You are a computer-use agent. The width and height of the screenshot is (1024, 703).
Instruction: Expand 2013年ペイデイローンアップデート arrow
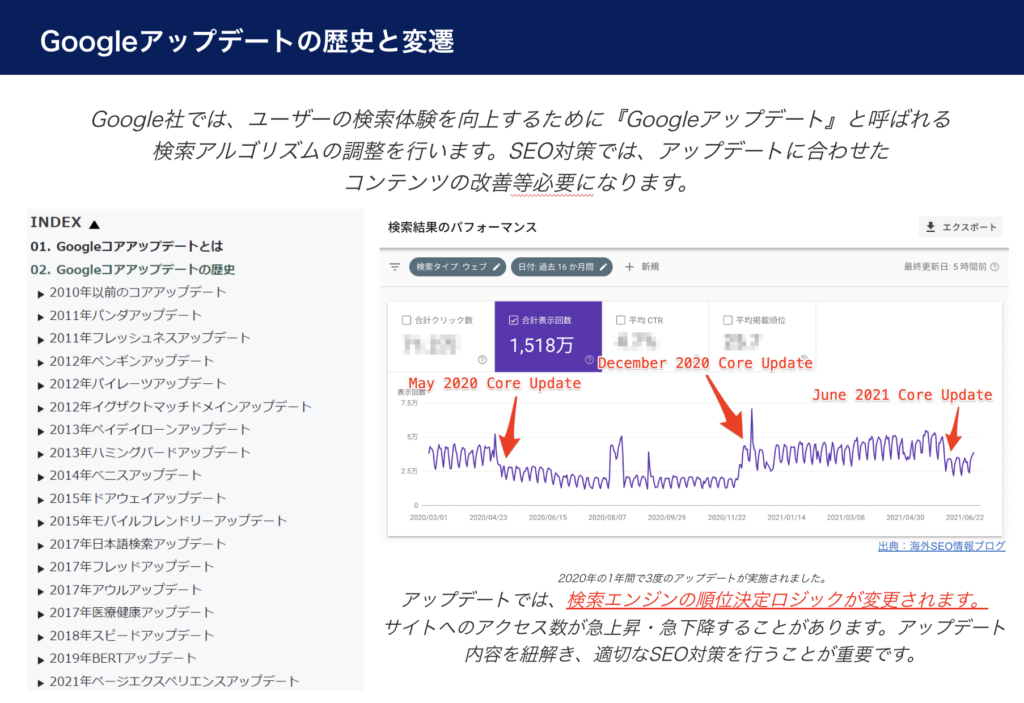coord(40,431)
